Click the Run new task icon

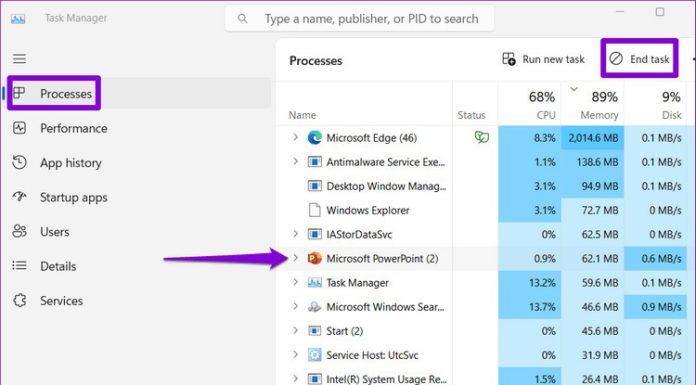tap(509, 59)
